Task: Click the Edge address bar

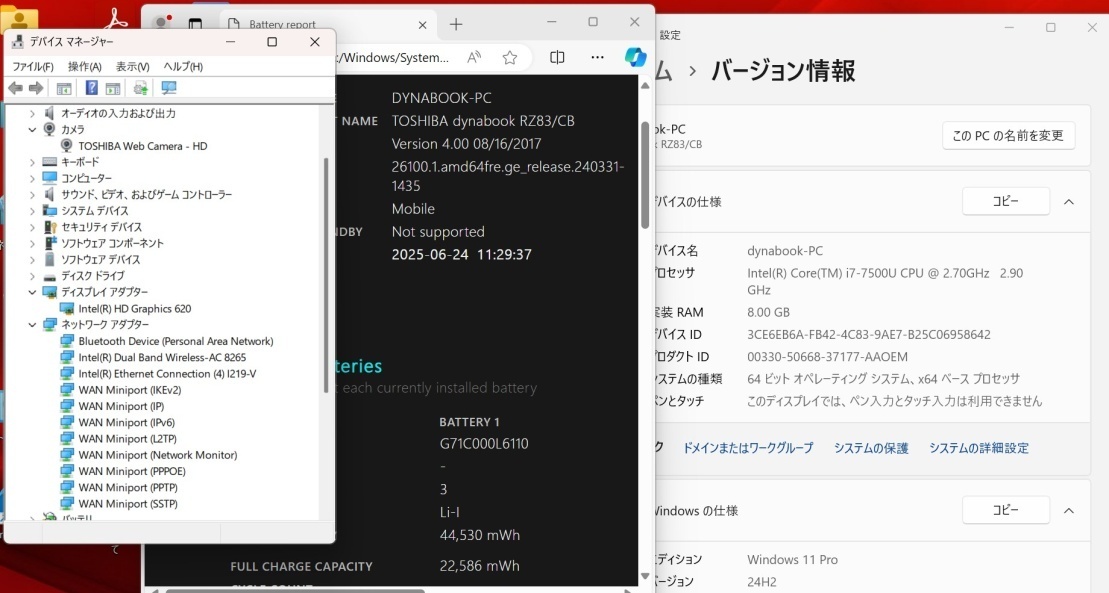Action: click(x=393, y=58)
